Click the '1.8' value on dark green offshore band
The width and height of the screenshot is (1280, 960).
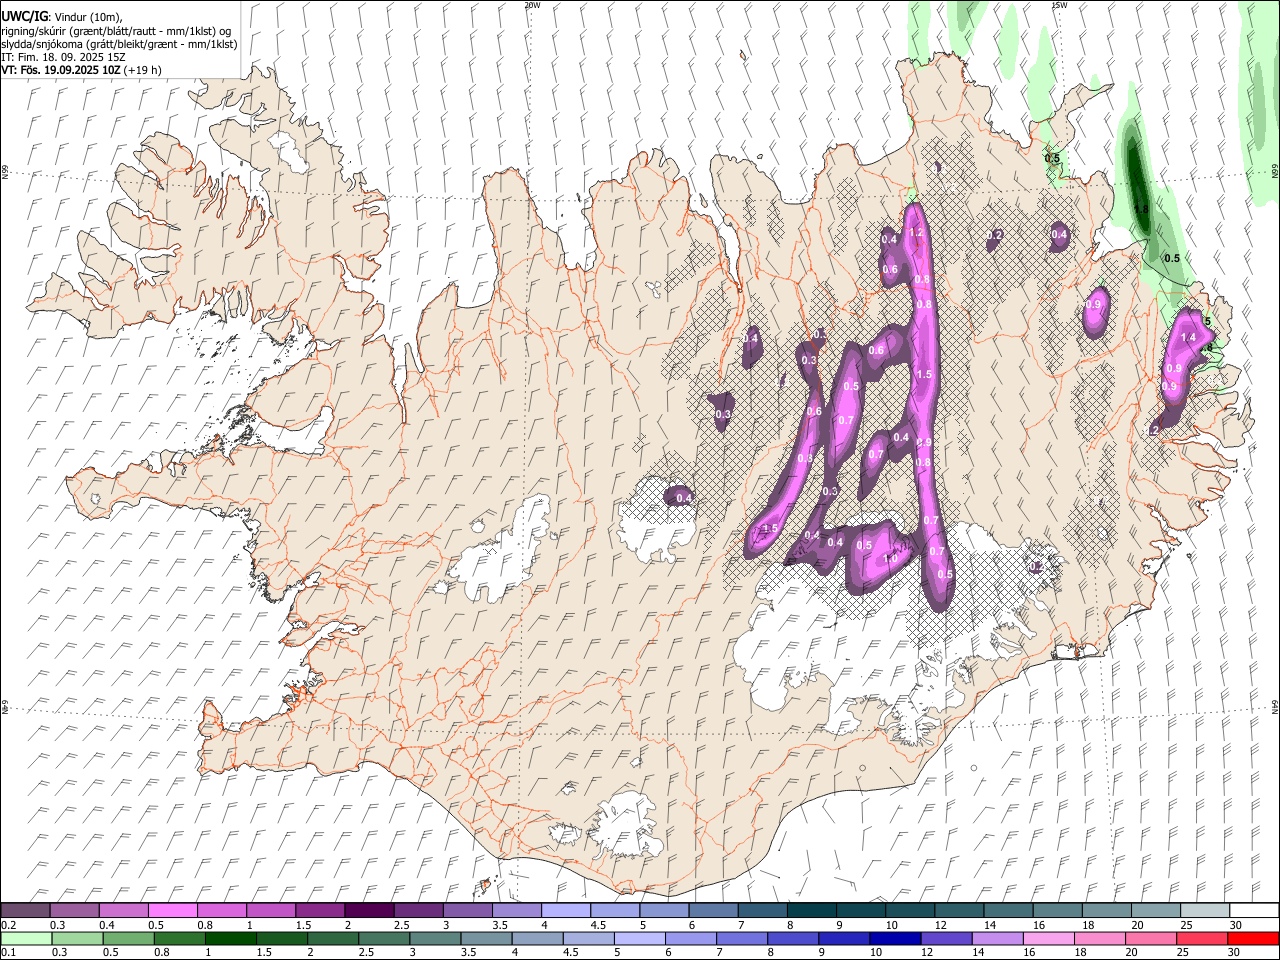1142,208
